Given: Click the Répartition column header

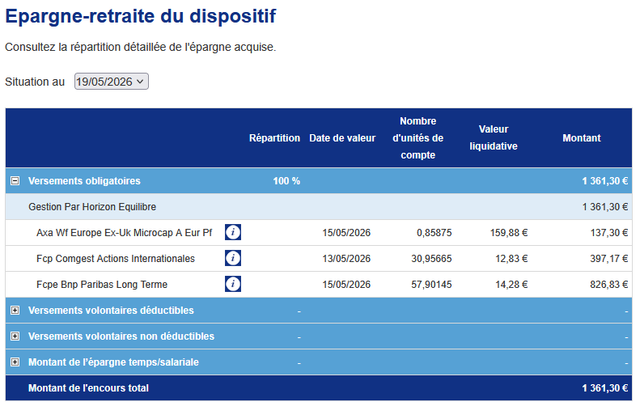Looking at the screenshot, I should coord(275,138).
